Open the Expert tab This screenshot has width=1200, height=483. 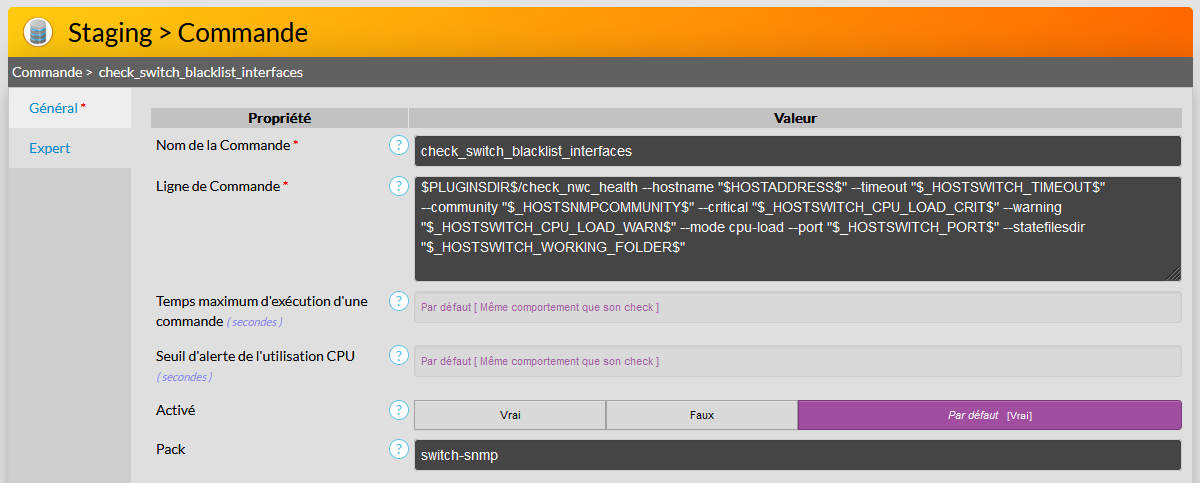(49, 148)
